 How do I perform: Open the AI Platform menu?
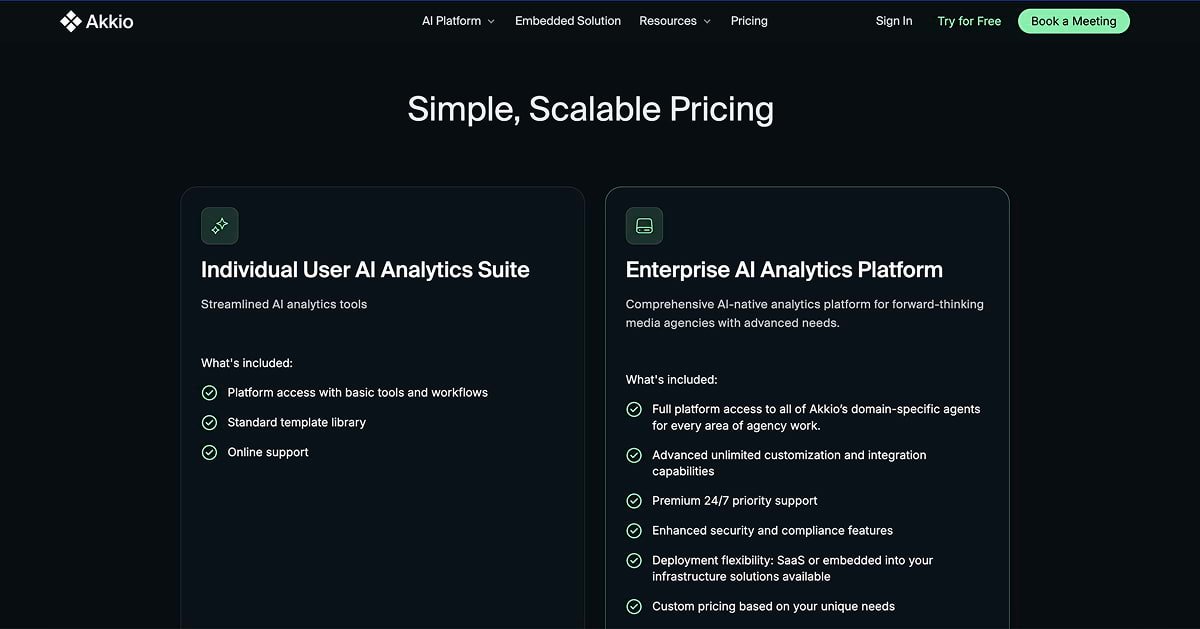[x=451, y=21]
